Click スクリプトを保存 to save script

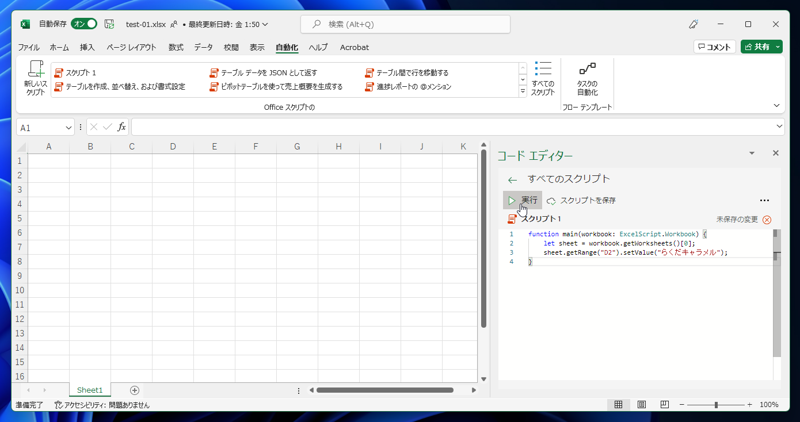pyautogui.click(x=581, y=201)
